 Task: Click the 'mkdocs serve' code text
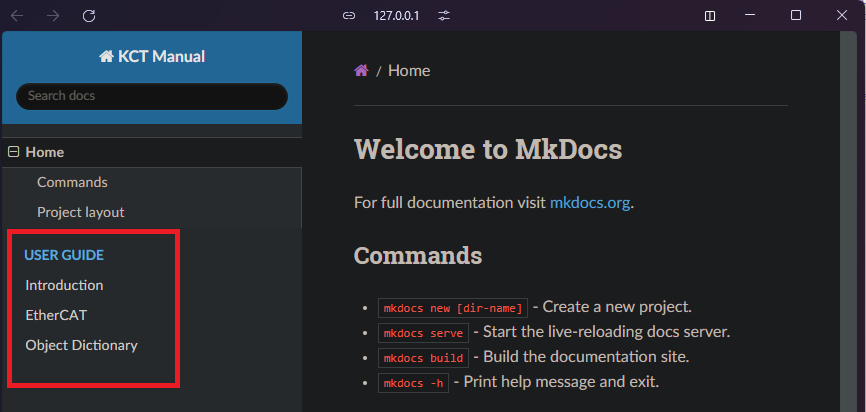tap(424, 333)
